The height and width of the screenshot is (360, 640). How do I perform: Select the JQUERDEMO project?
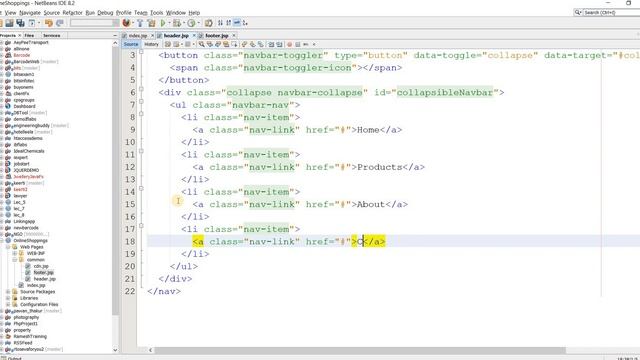pos(26,170)
